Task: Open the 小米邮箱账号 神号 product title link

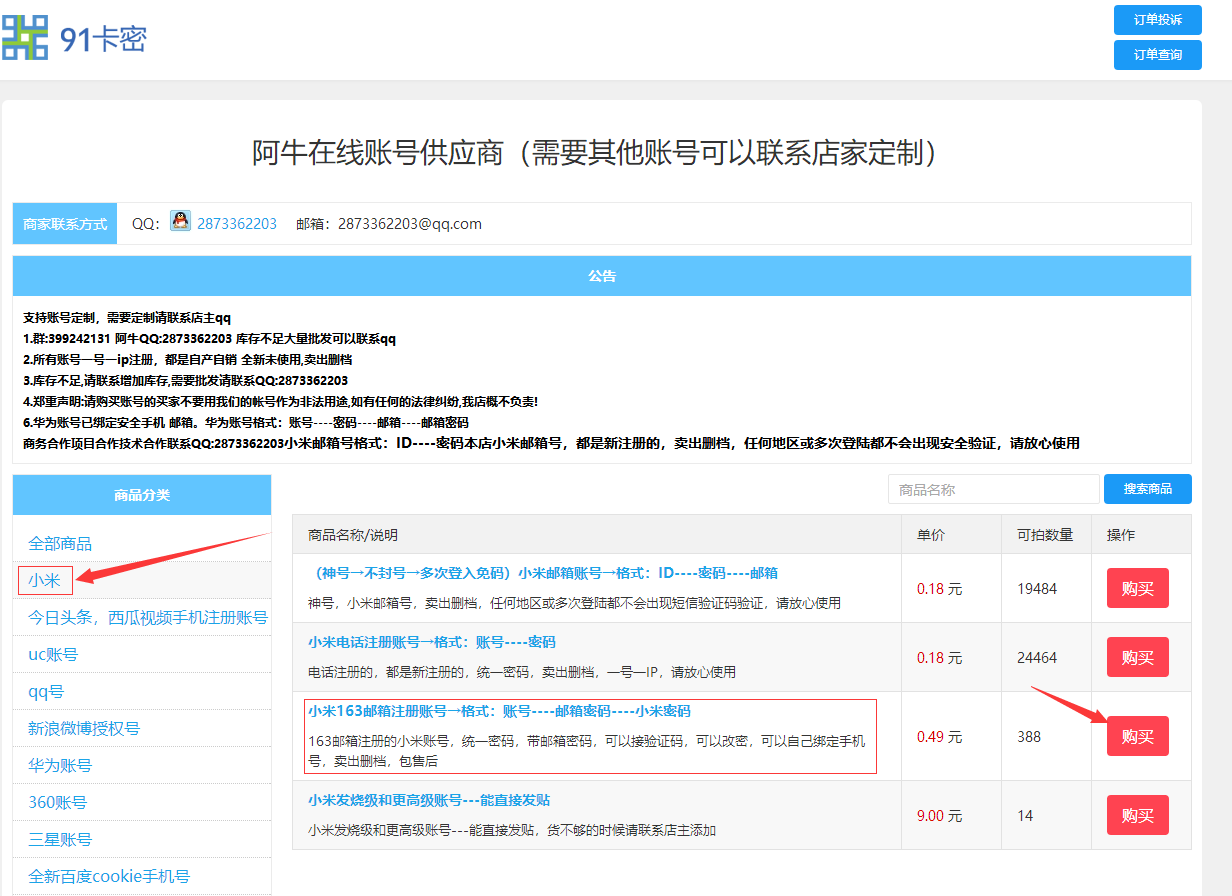Action: click(x=543, y=573)
